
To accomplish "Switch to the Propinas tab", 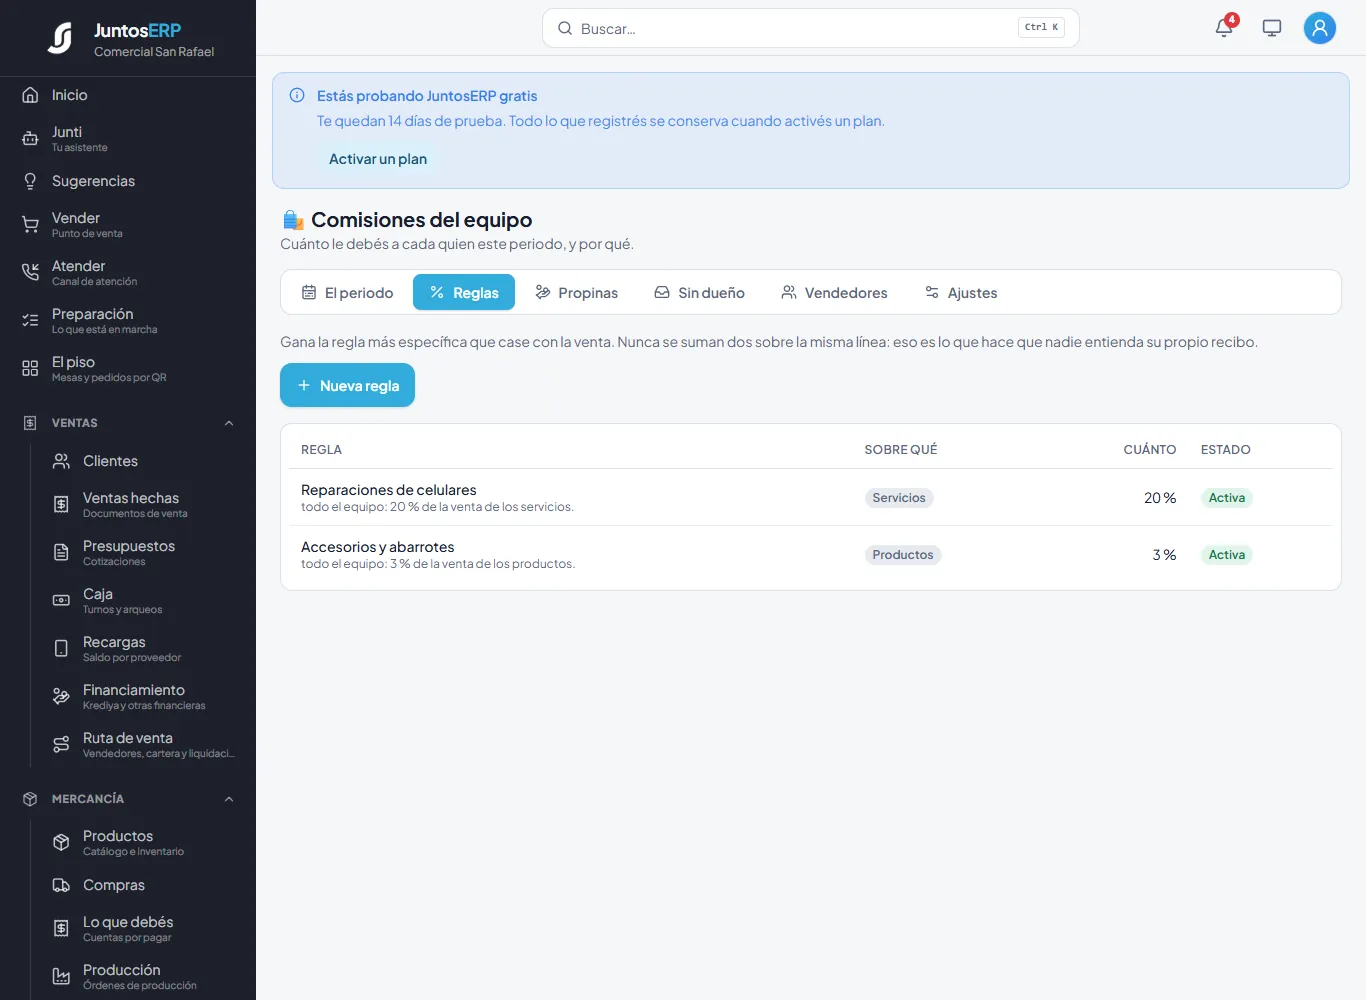I will tap(576, 292).
